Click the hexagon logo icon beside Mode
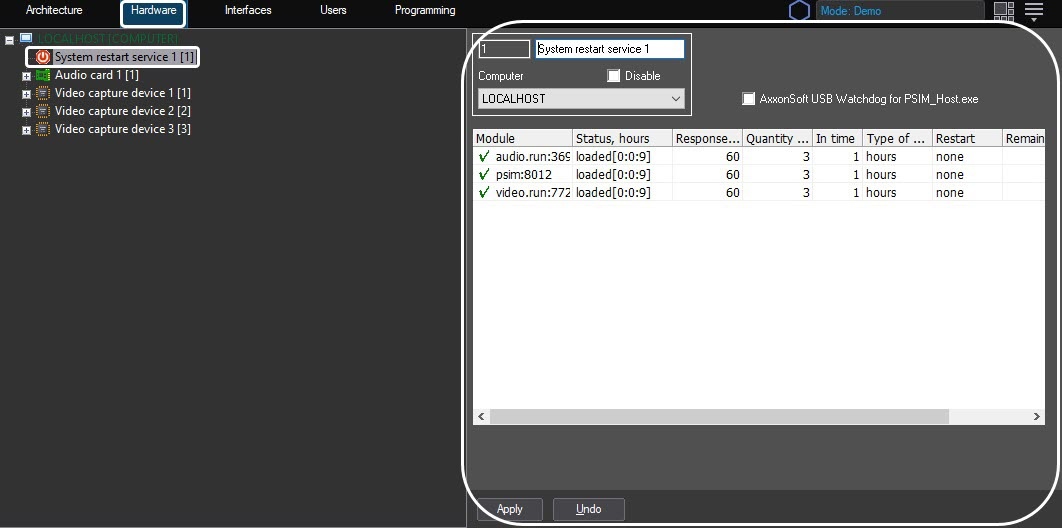 pos(799,11)
